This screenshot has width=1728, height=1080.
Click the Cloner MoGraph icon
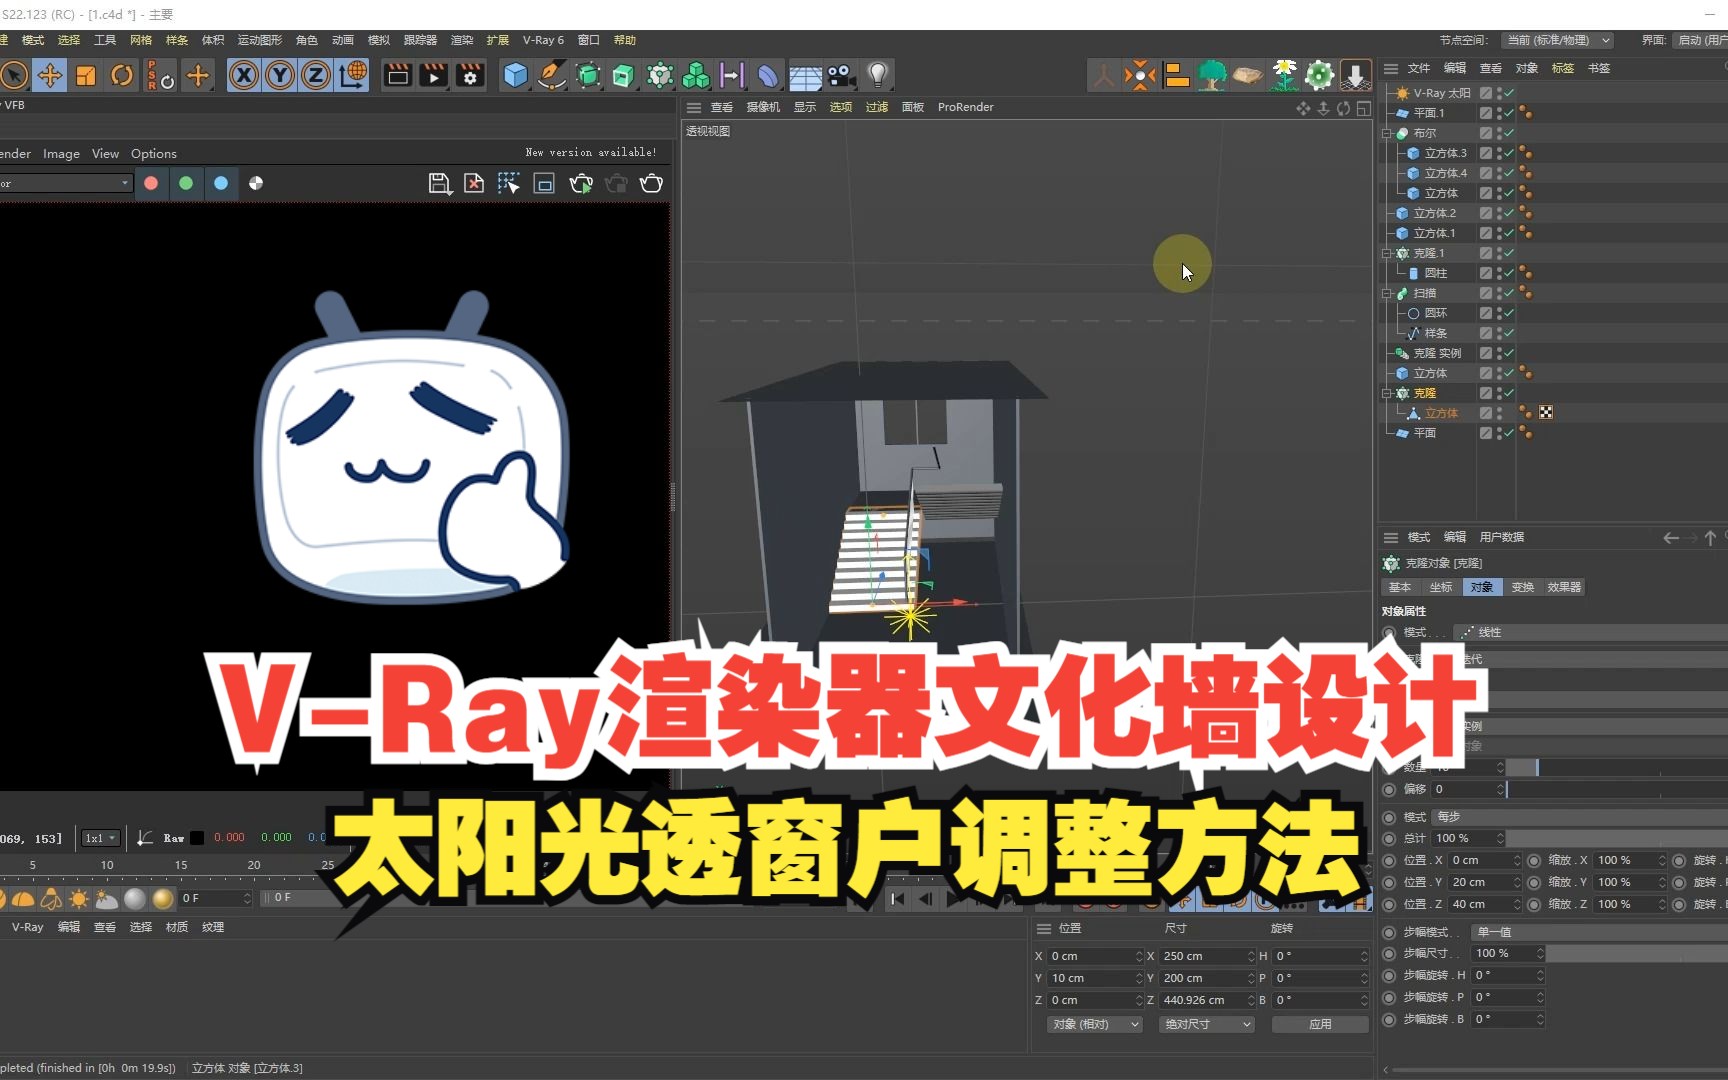(x=659, y=75)
